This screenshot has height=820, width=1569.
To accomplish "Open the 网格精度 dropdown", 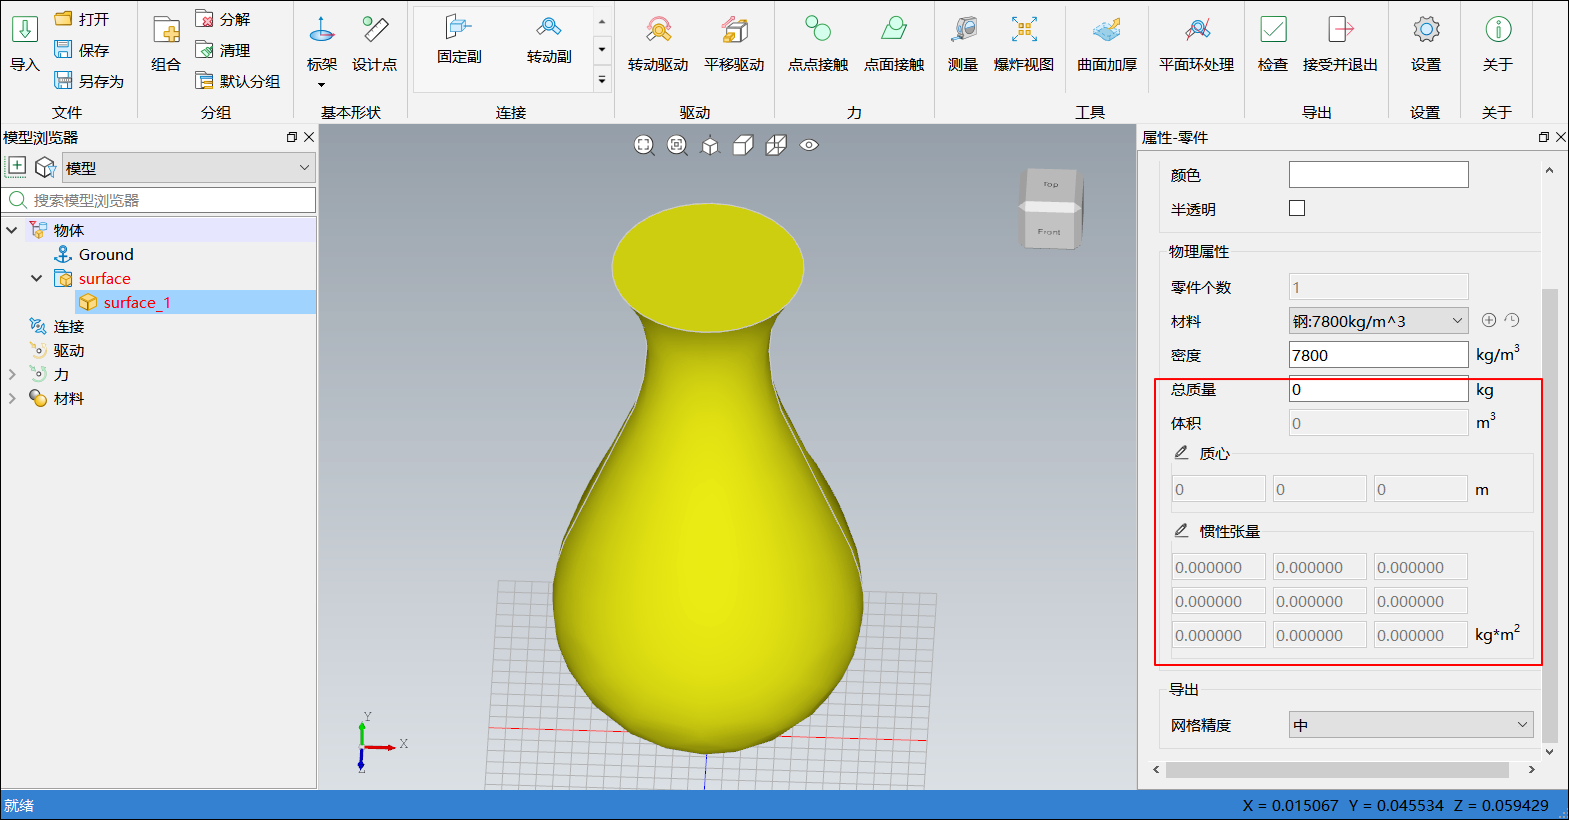I will (x=1411, y=724).
